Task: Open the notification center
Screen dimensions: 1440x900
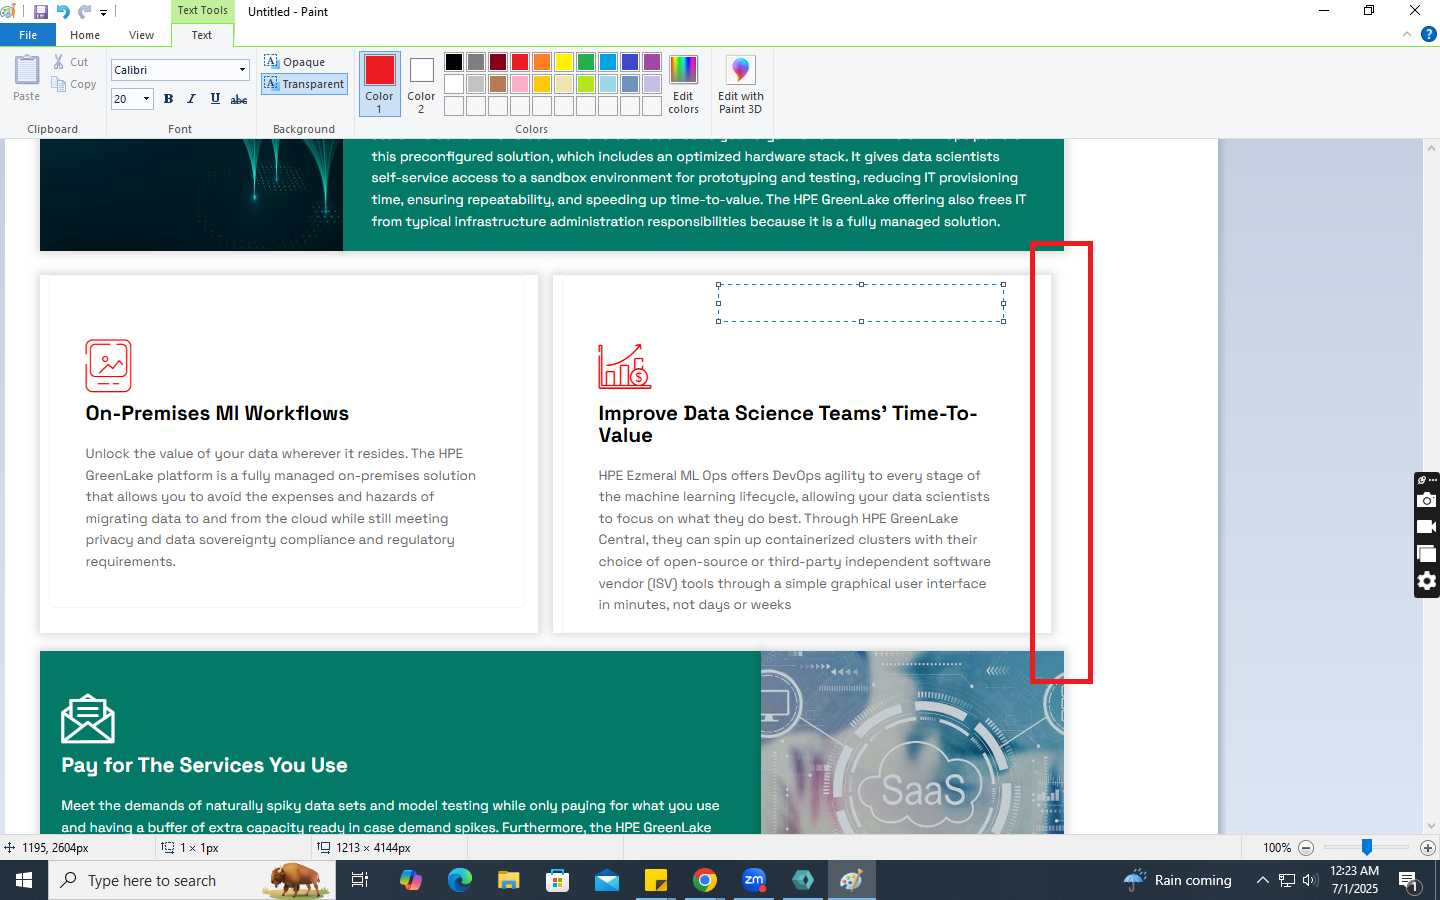Action: click(1410, 881)
